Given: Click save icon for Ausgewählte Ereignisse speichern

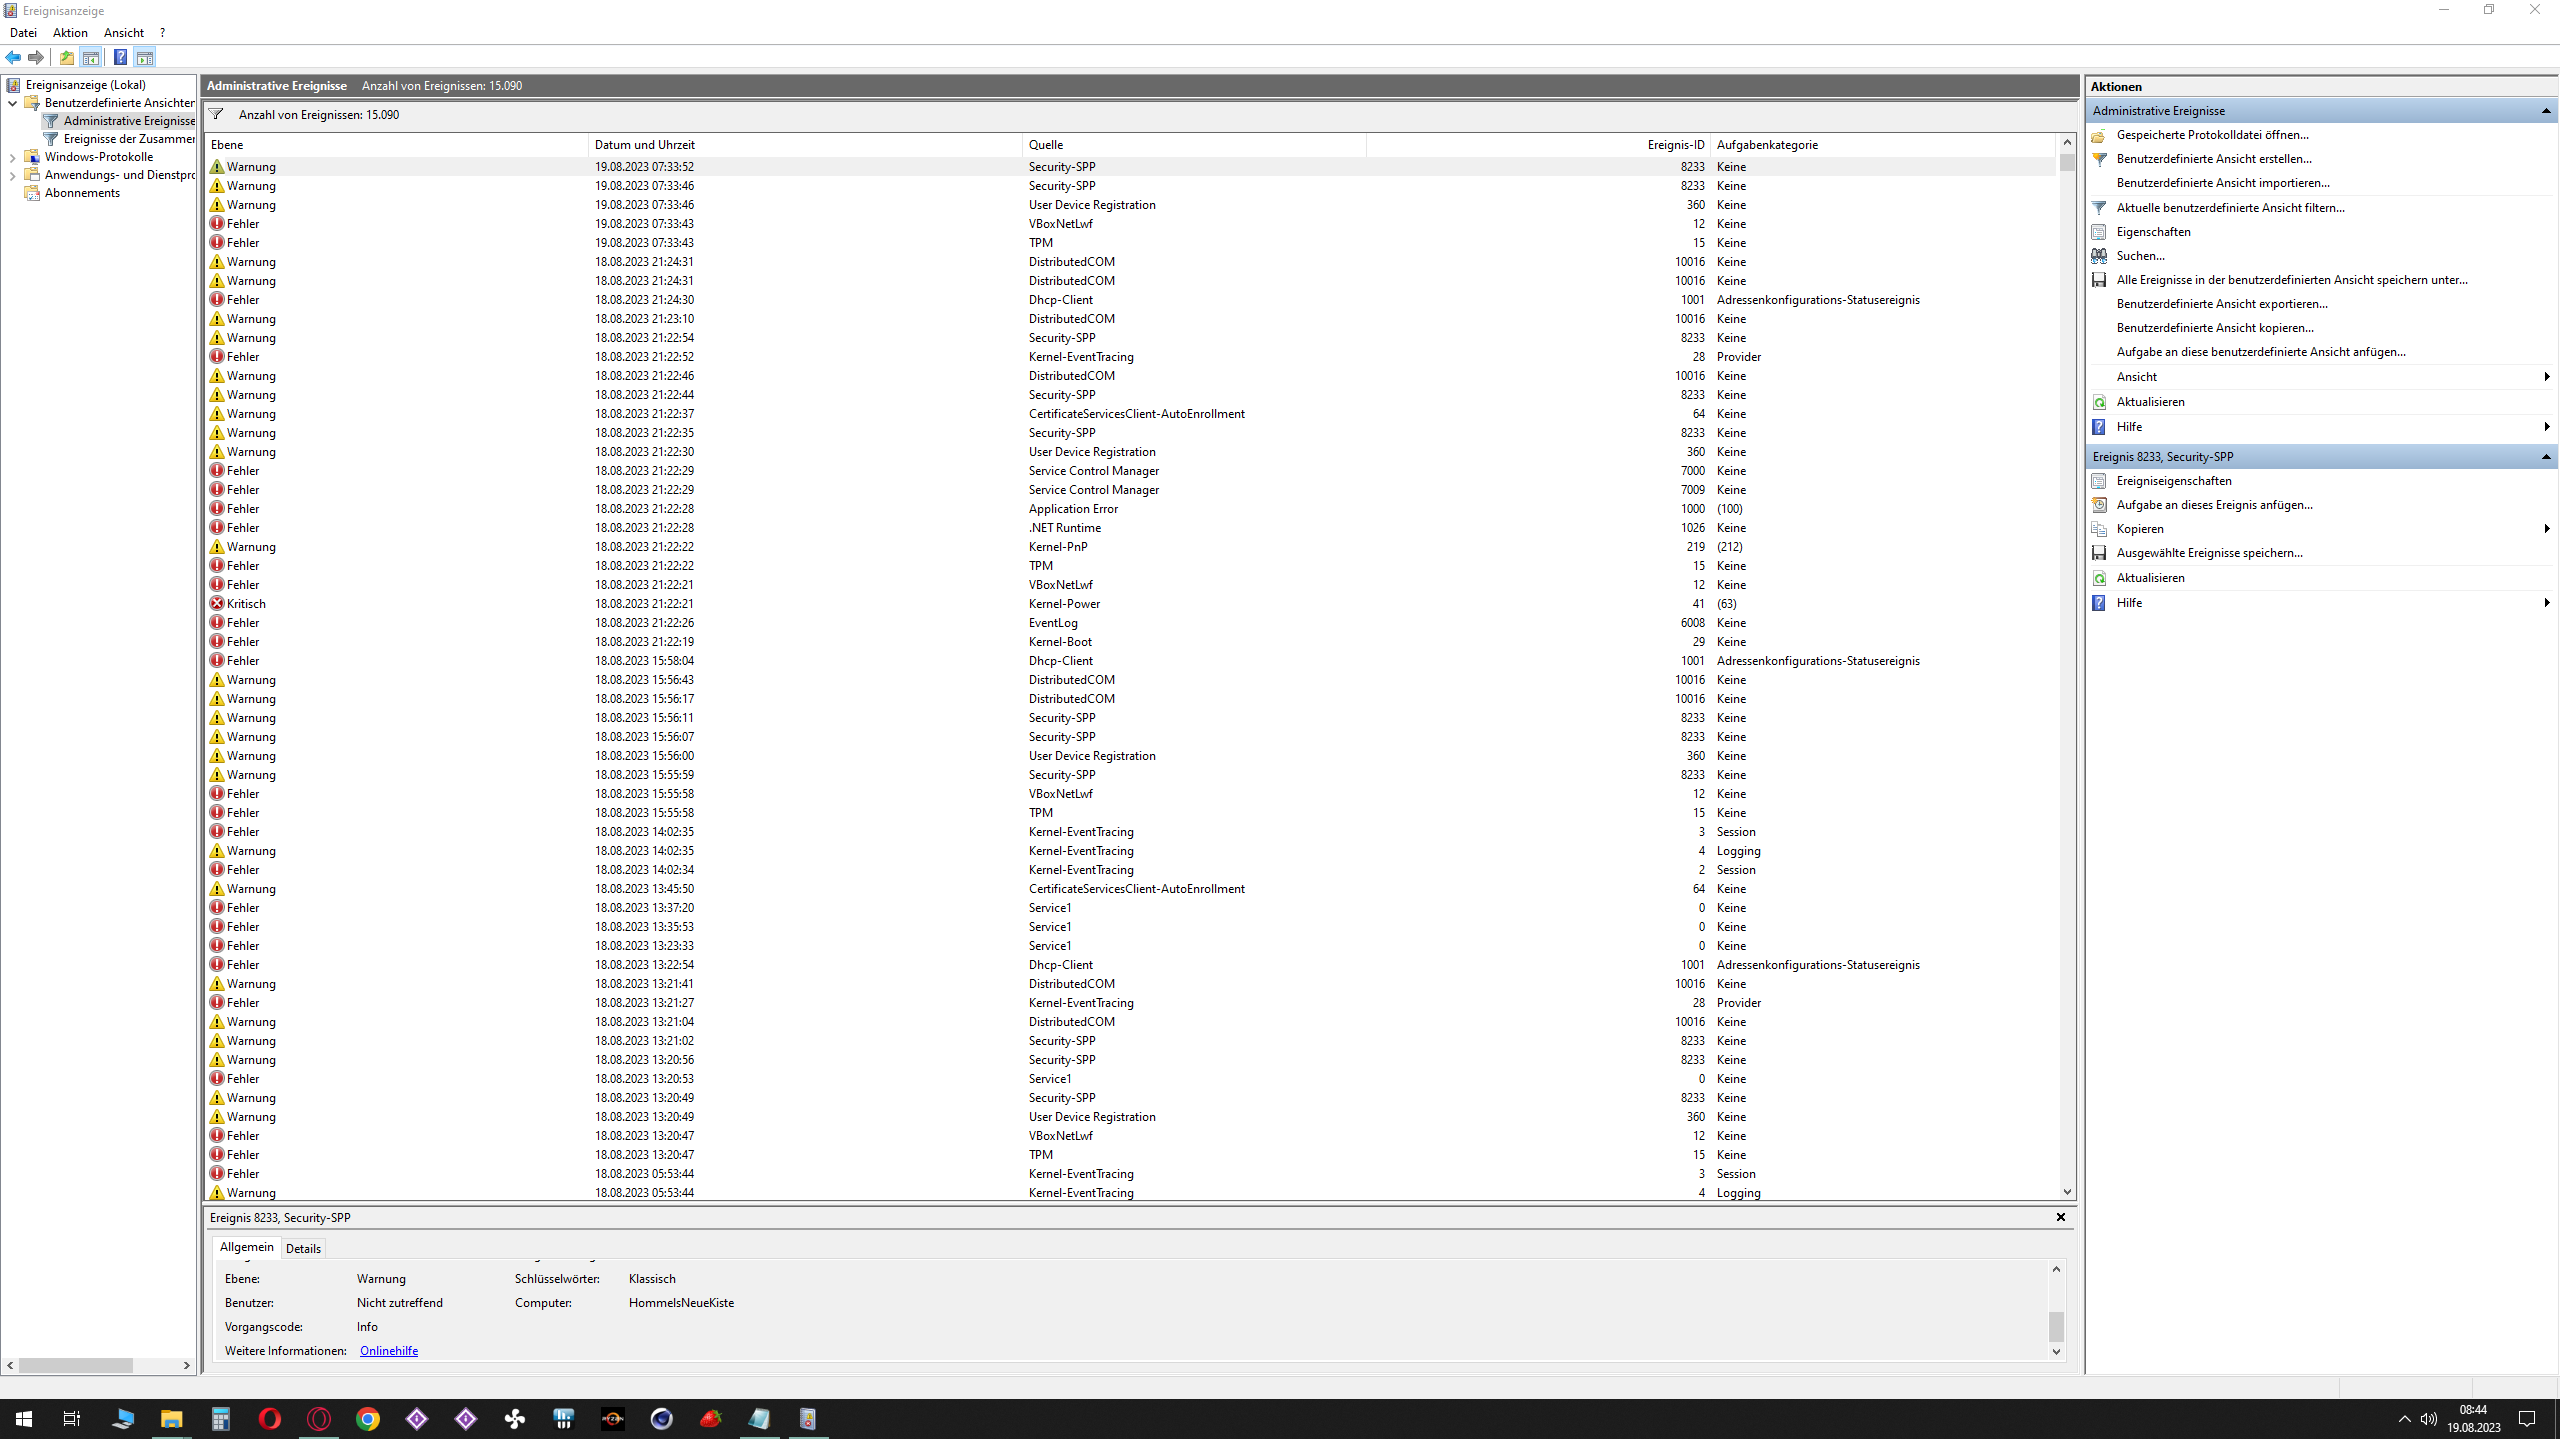Looking at the screenshot, I should click(x=2099, y=553).
